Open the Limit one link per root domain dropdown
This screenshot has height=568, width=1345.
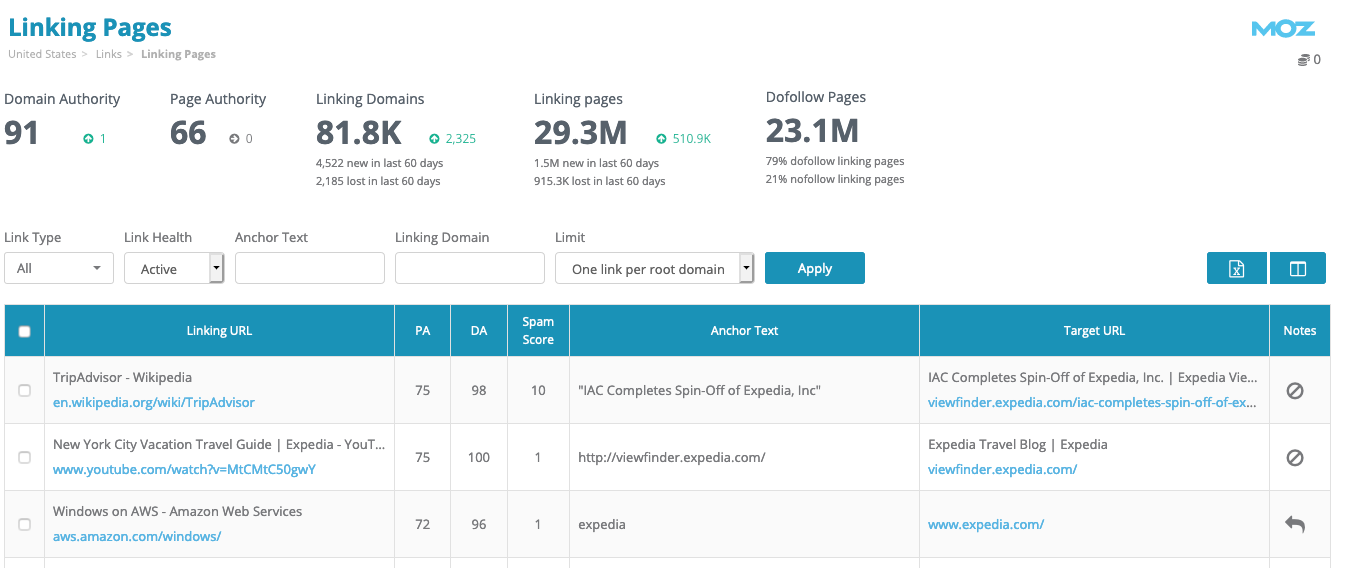click(x=654, y=268)
